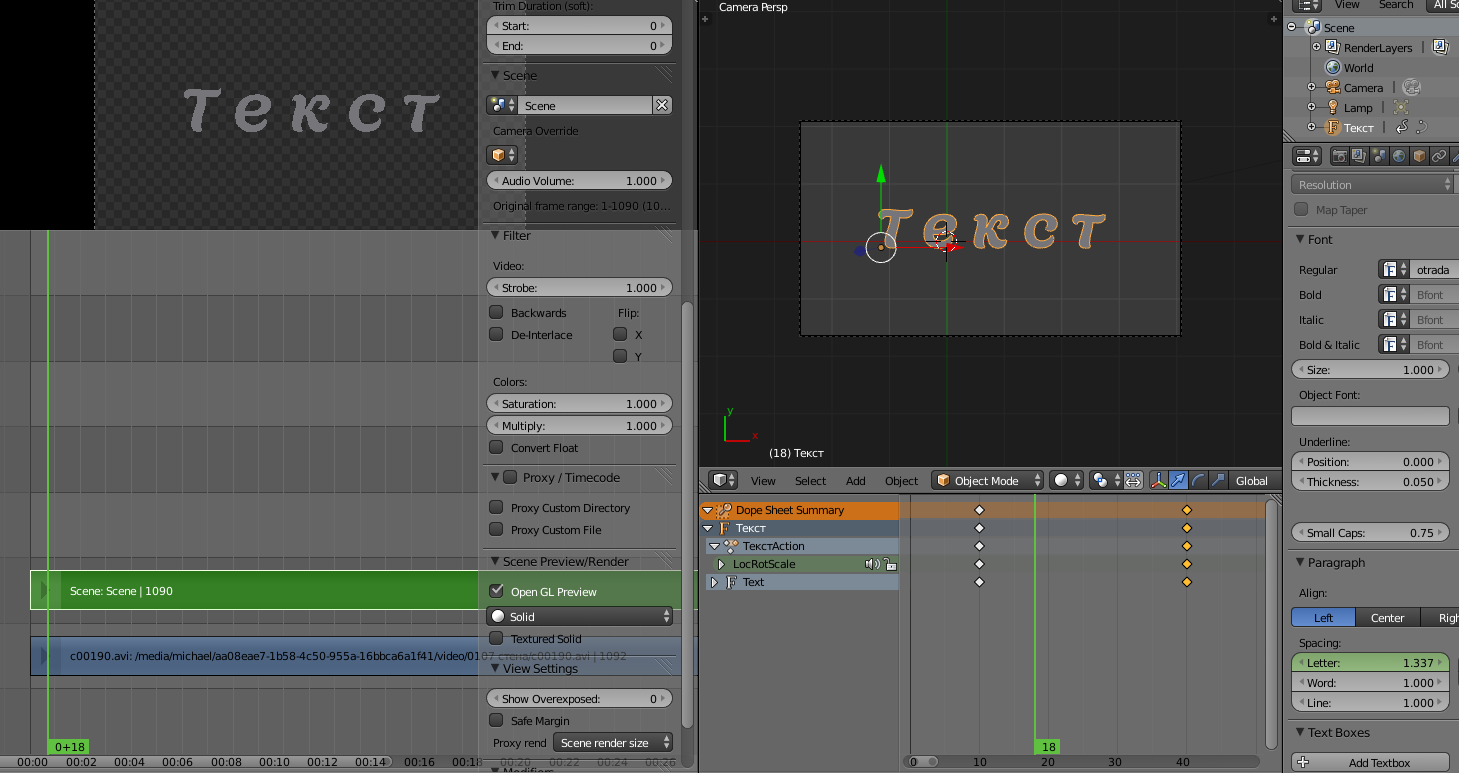This screenshot has height=773, width=1459.
Task: Enable Proxy Custom Directory checkbox
Action: pyautogui.click(x=496, y=507)
